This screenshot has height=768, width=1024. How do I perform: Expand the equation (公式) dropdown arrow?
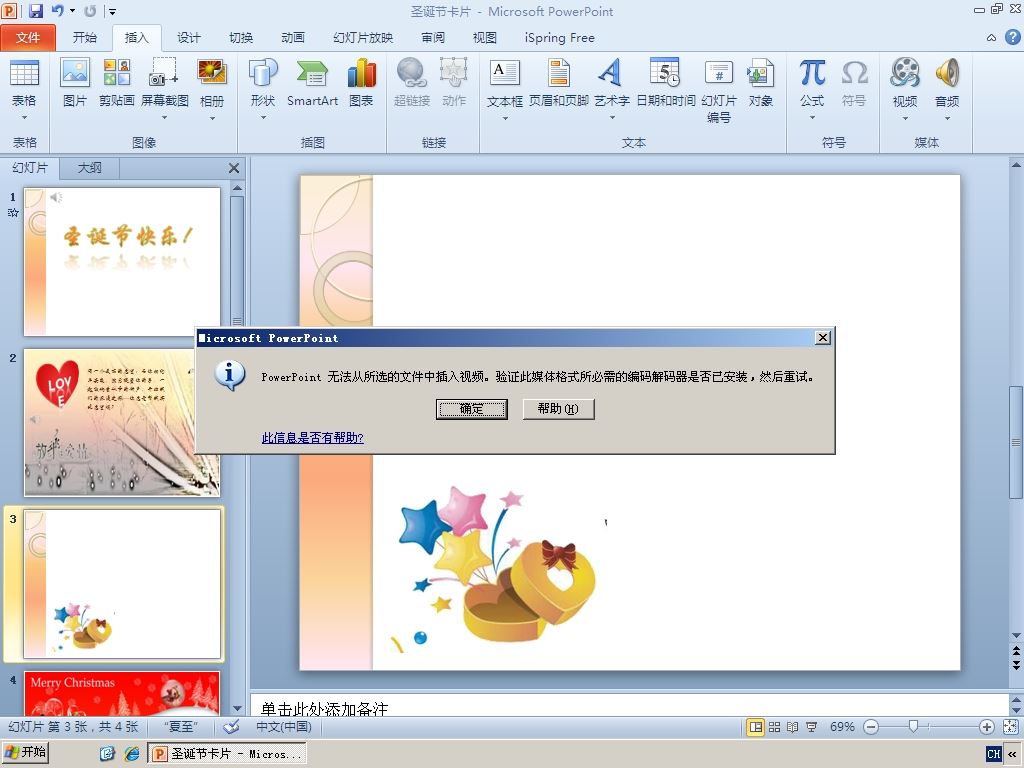tap(812, 118)
